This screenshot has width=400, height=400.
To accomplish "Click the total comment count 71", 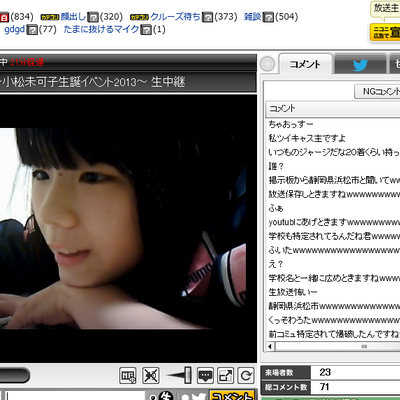I will coord(324,387).
